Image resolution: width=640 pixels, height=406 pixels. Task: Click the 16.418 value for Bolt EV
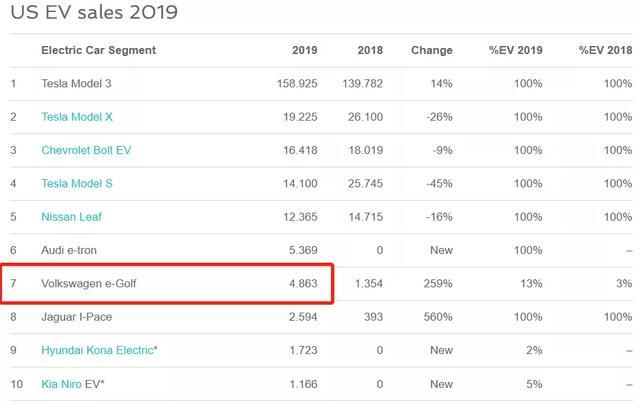300,150
